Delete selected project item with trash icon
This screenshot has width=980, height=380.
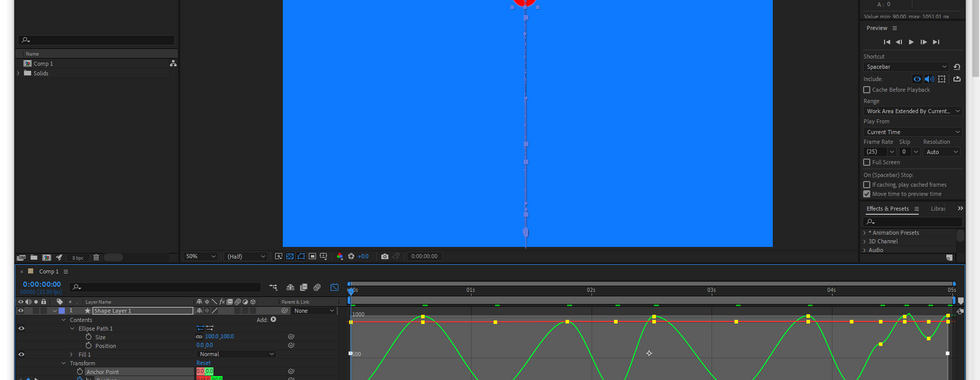click(96, 258)
